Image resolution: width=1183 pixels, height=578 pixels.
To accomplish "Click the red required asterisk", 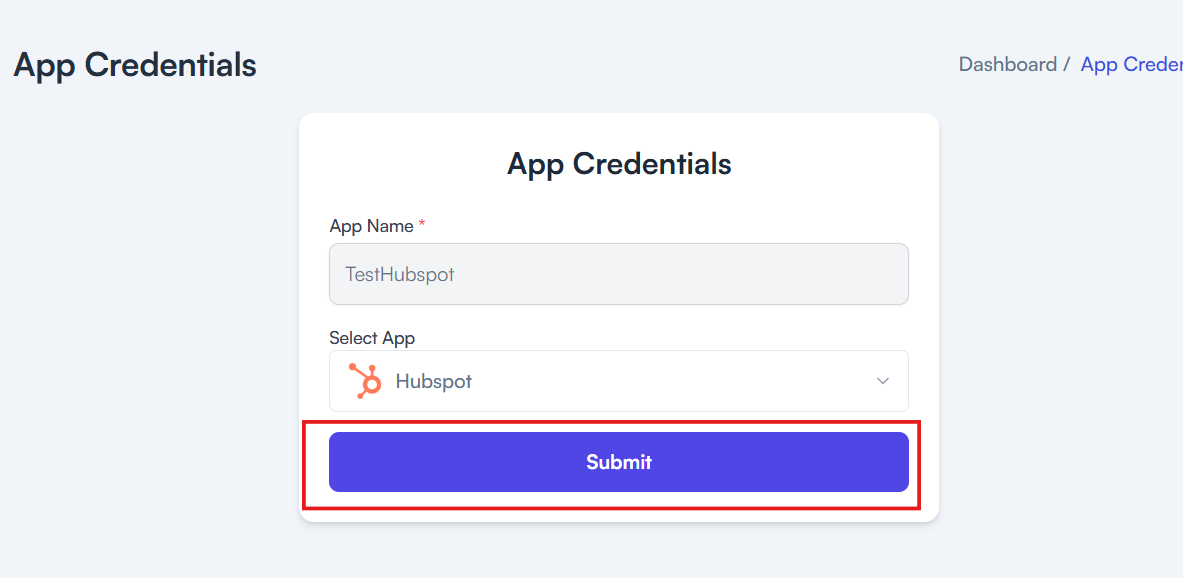I will [422, 224].
